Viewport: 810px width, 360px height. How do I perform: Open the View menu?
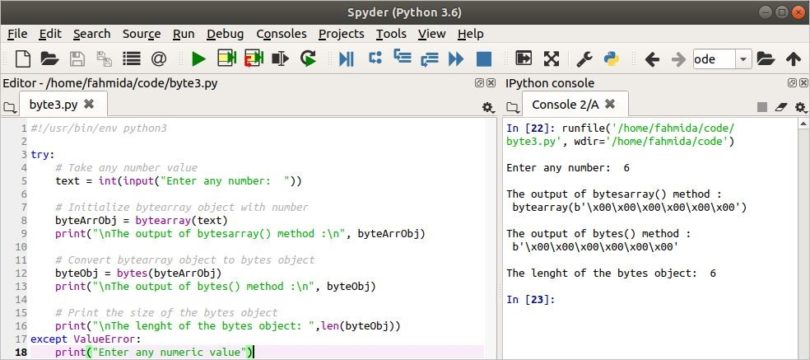tap(431, 34)
